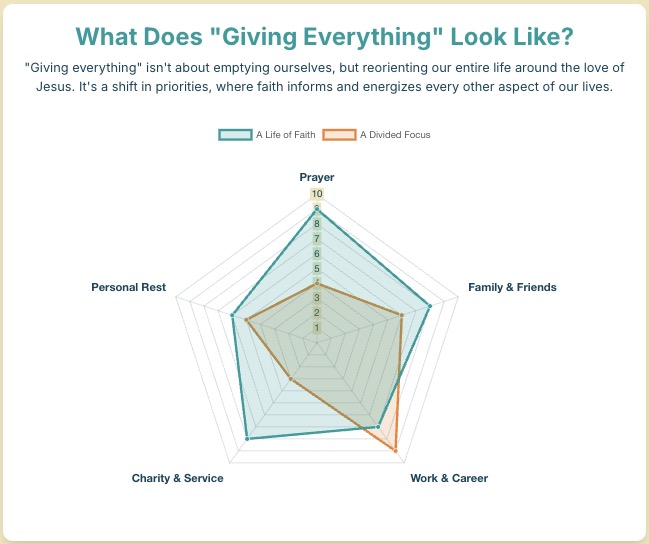Select the teal Charity & Service data point
This screenshot has height=544, width=649.
pos(247,439)
